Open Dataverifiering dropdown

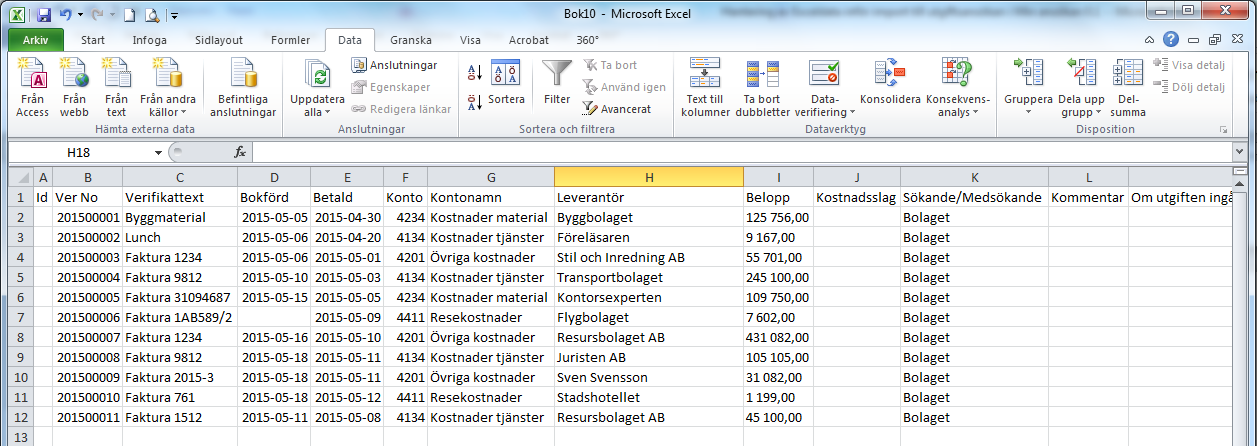coord(825,88)
